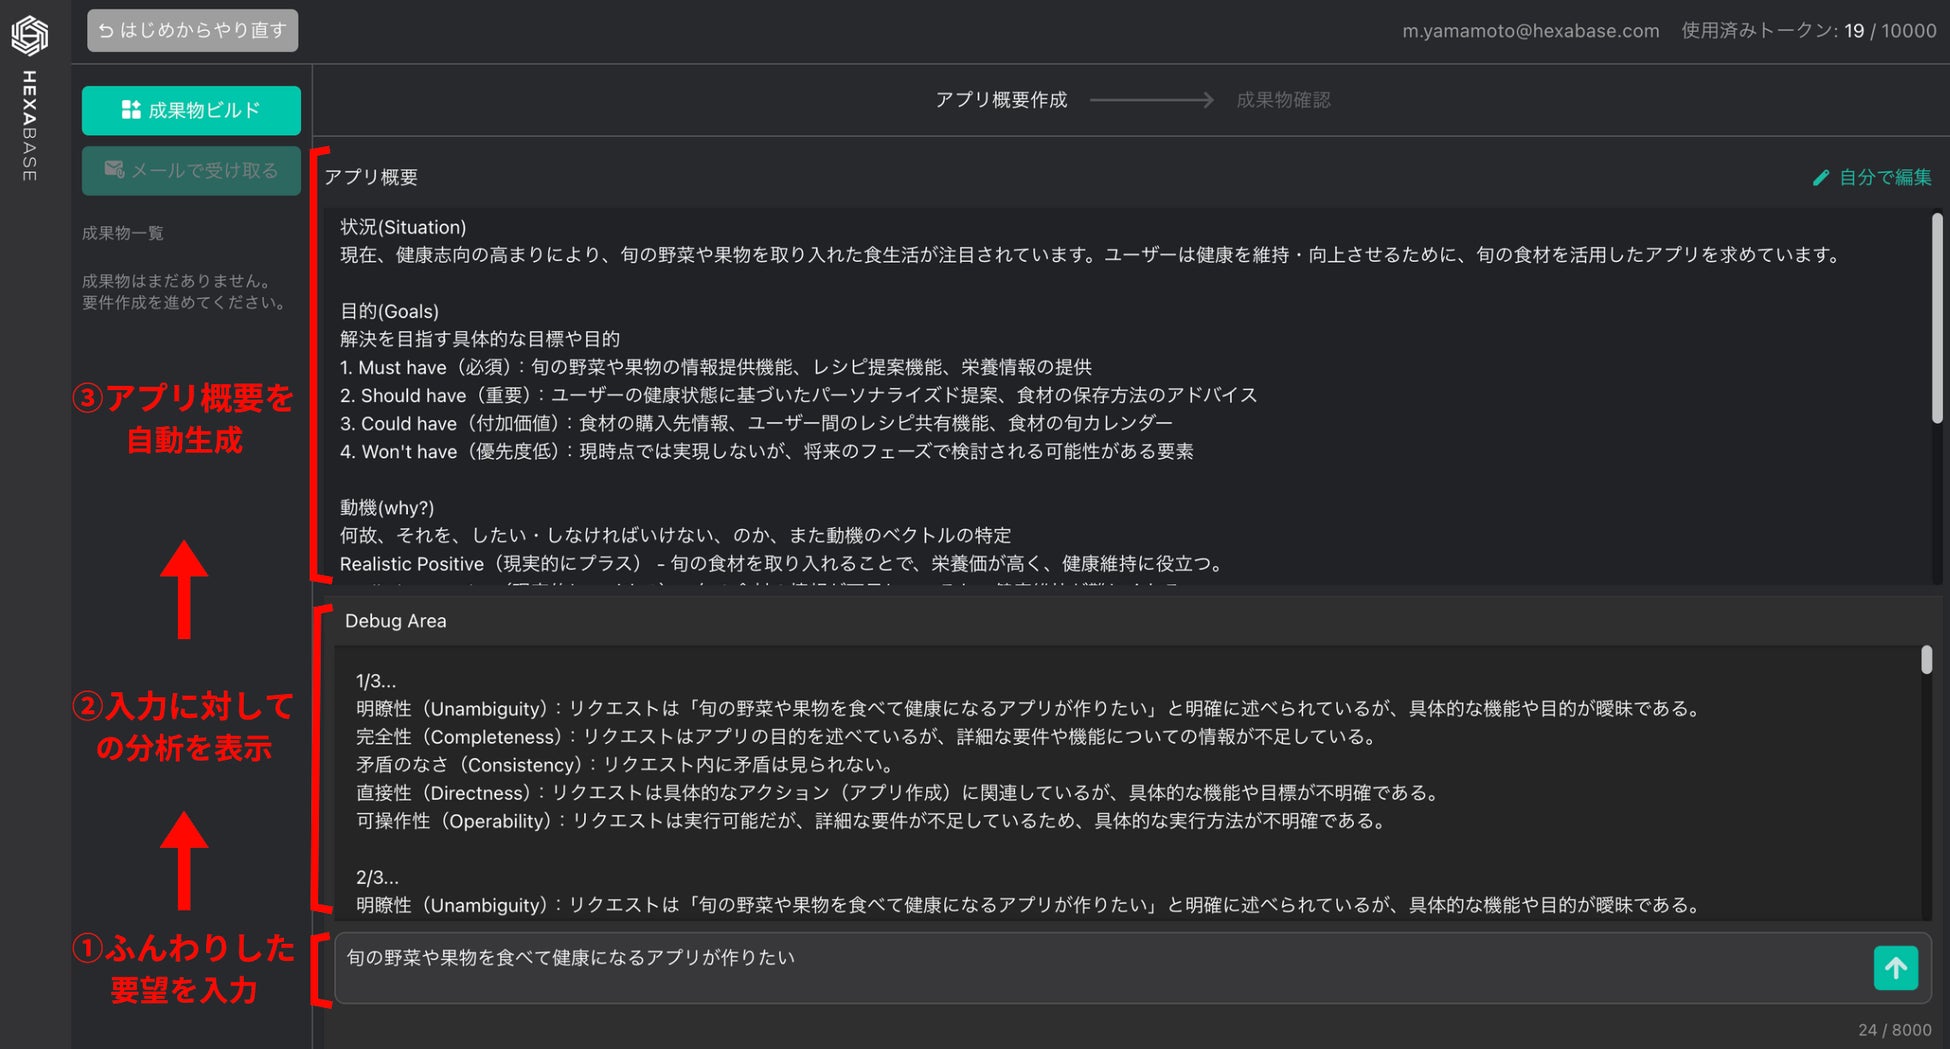
Task: Click the Debug Area scrollbar
Action: click(1926, 660)
